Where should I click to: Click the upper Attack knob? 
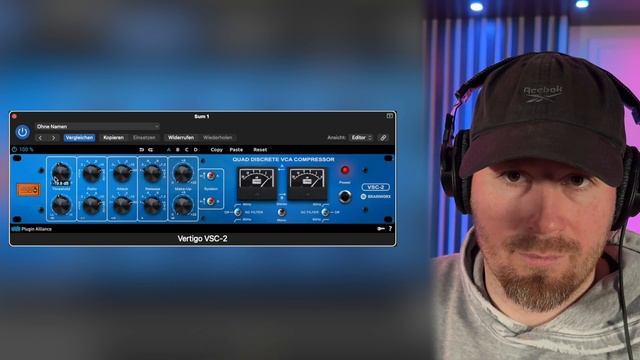(x=122, y=174)
